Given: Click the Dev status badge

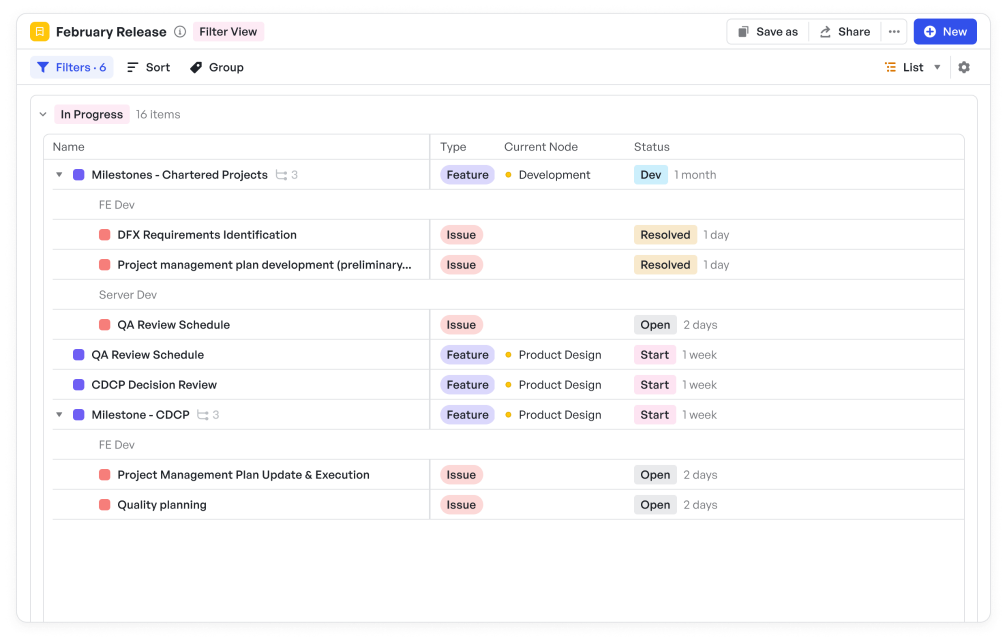Looking at the screenshot, I should click(x=651, y=175).
